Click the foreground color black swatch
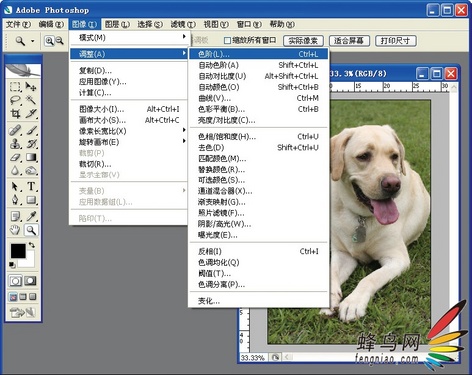 (x=18, y=251)
